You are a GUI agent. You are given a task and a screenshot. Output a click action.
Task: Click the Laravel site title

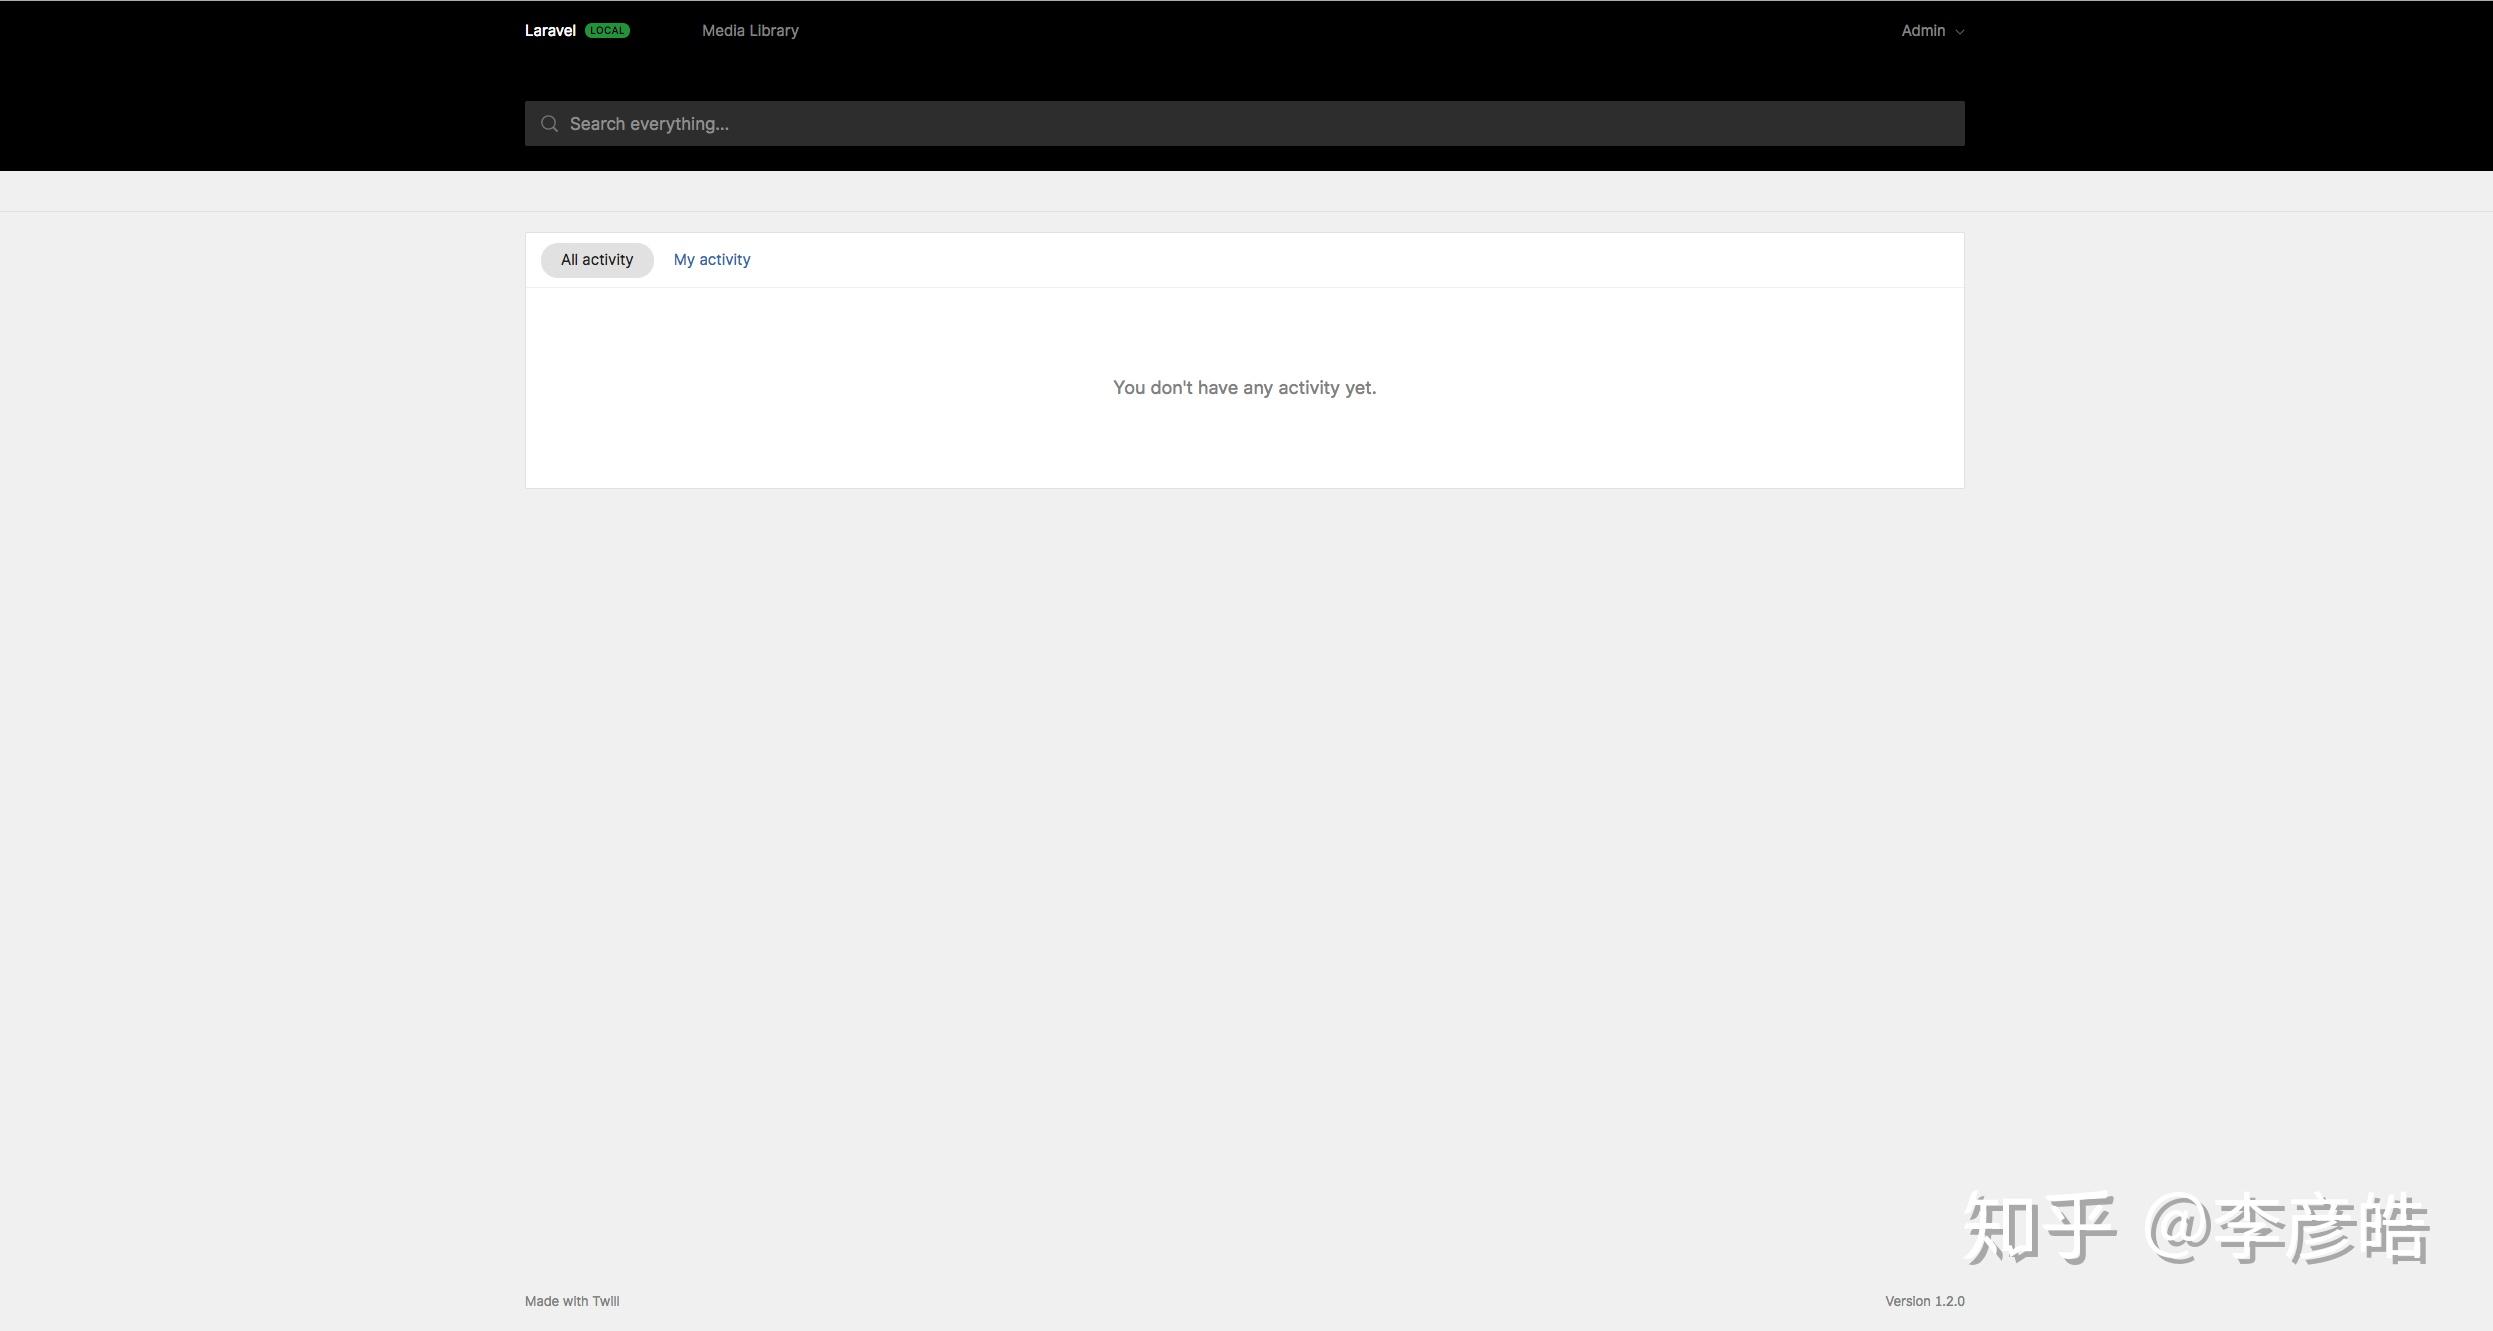(x=550, y=31)
